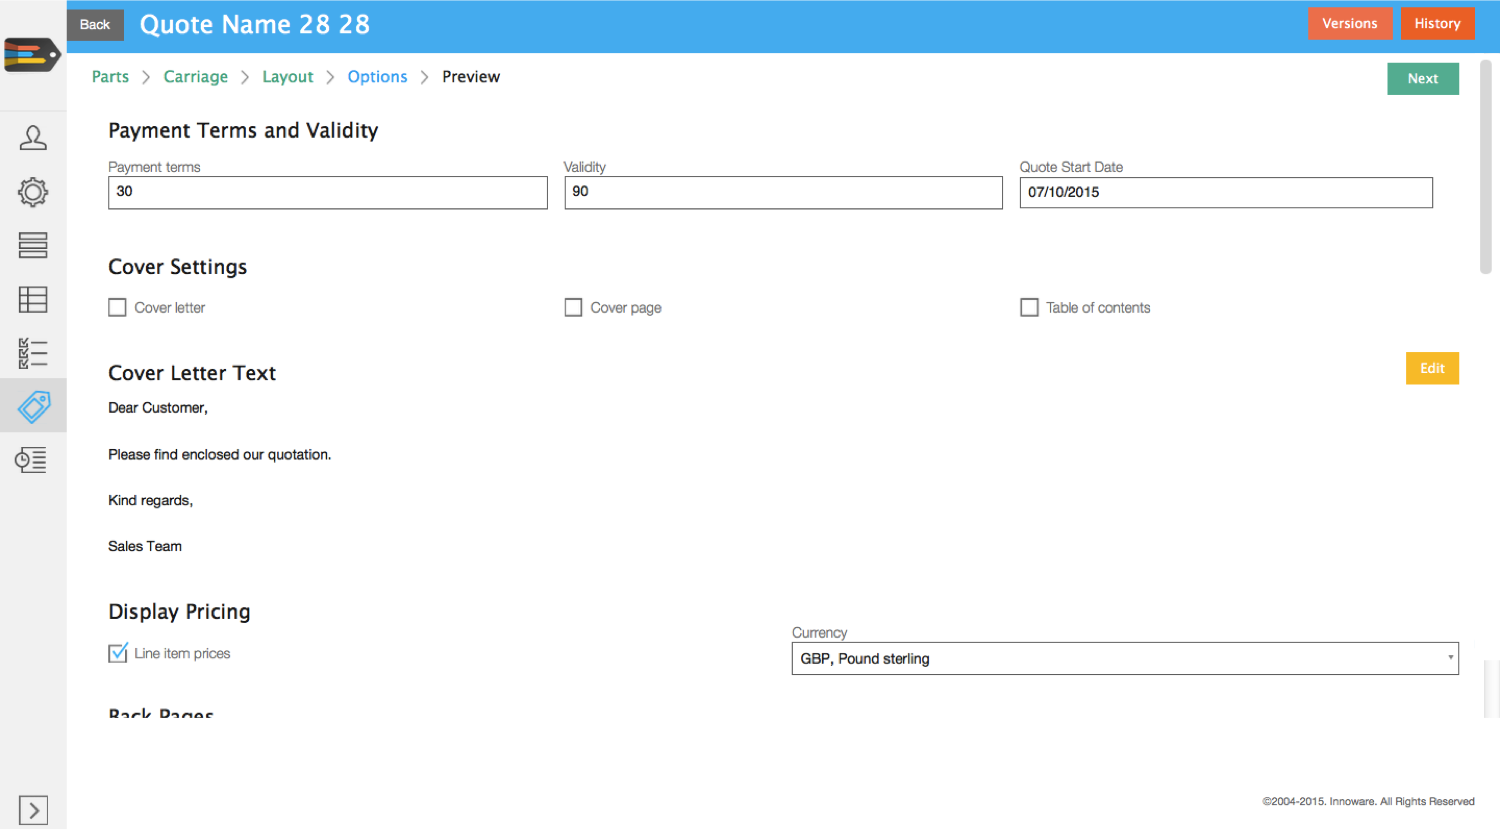The height and width of the screenshot is (830, 1500).
Task: Enable the Cover letter checkbox
Action: click(x=118, y=308)
